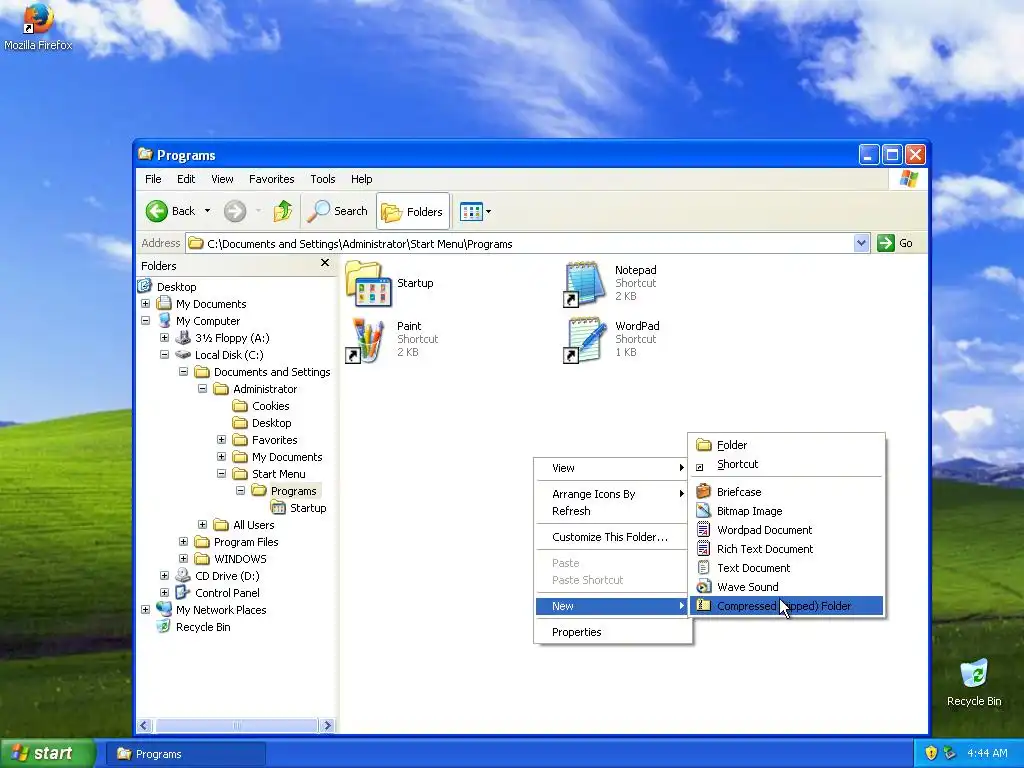Choose Folder from the New submenu

click(x=786, y=445)
